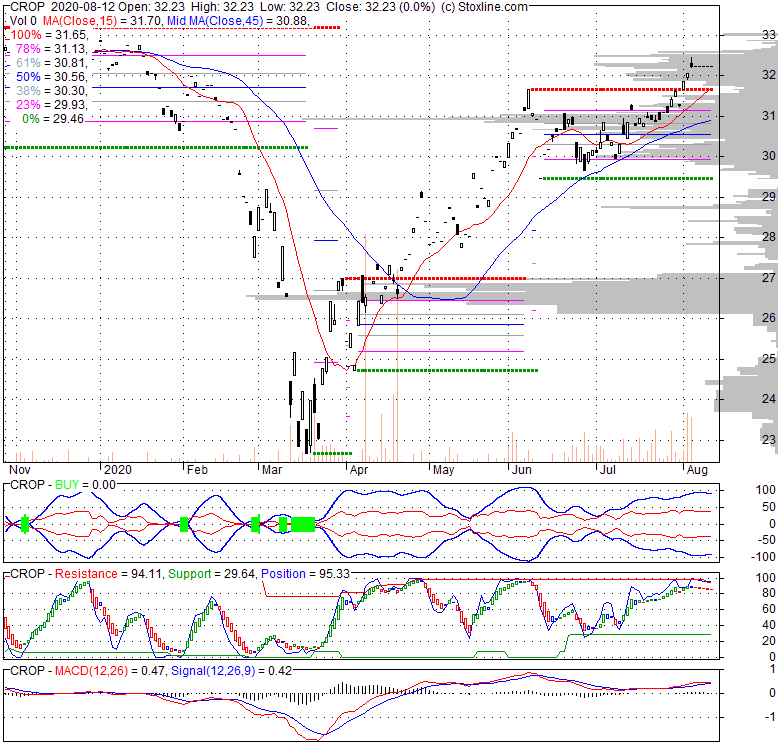Select the 'Close: 32.23 (0.0%)' value
This screenshot has height=745, width=780.
click(x=381, y=7)
